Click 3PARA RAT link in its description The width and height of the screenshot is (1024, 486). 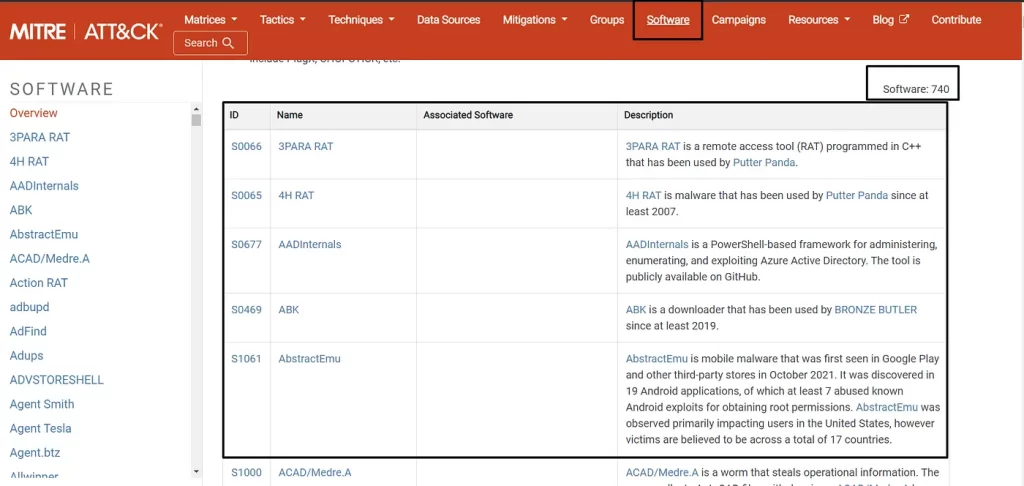pos(653,146)
